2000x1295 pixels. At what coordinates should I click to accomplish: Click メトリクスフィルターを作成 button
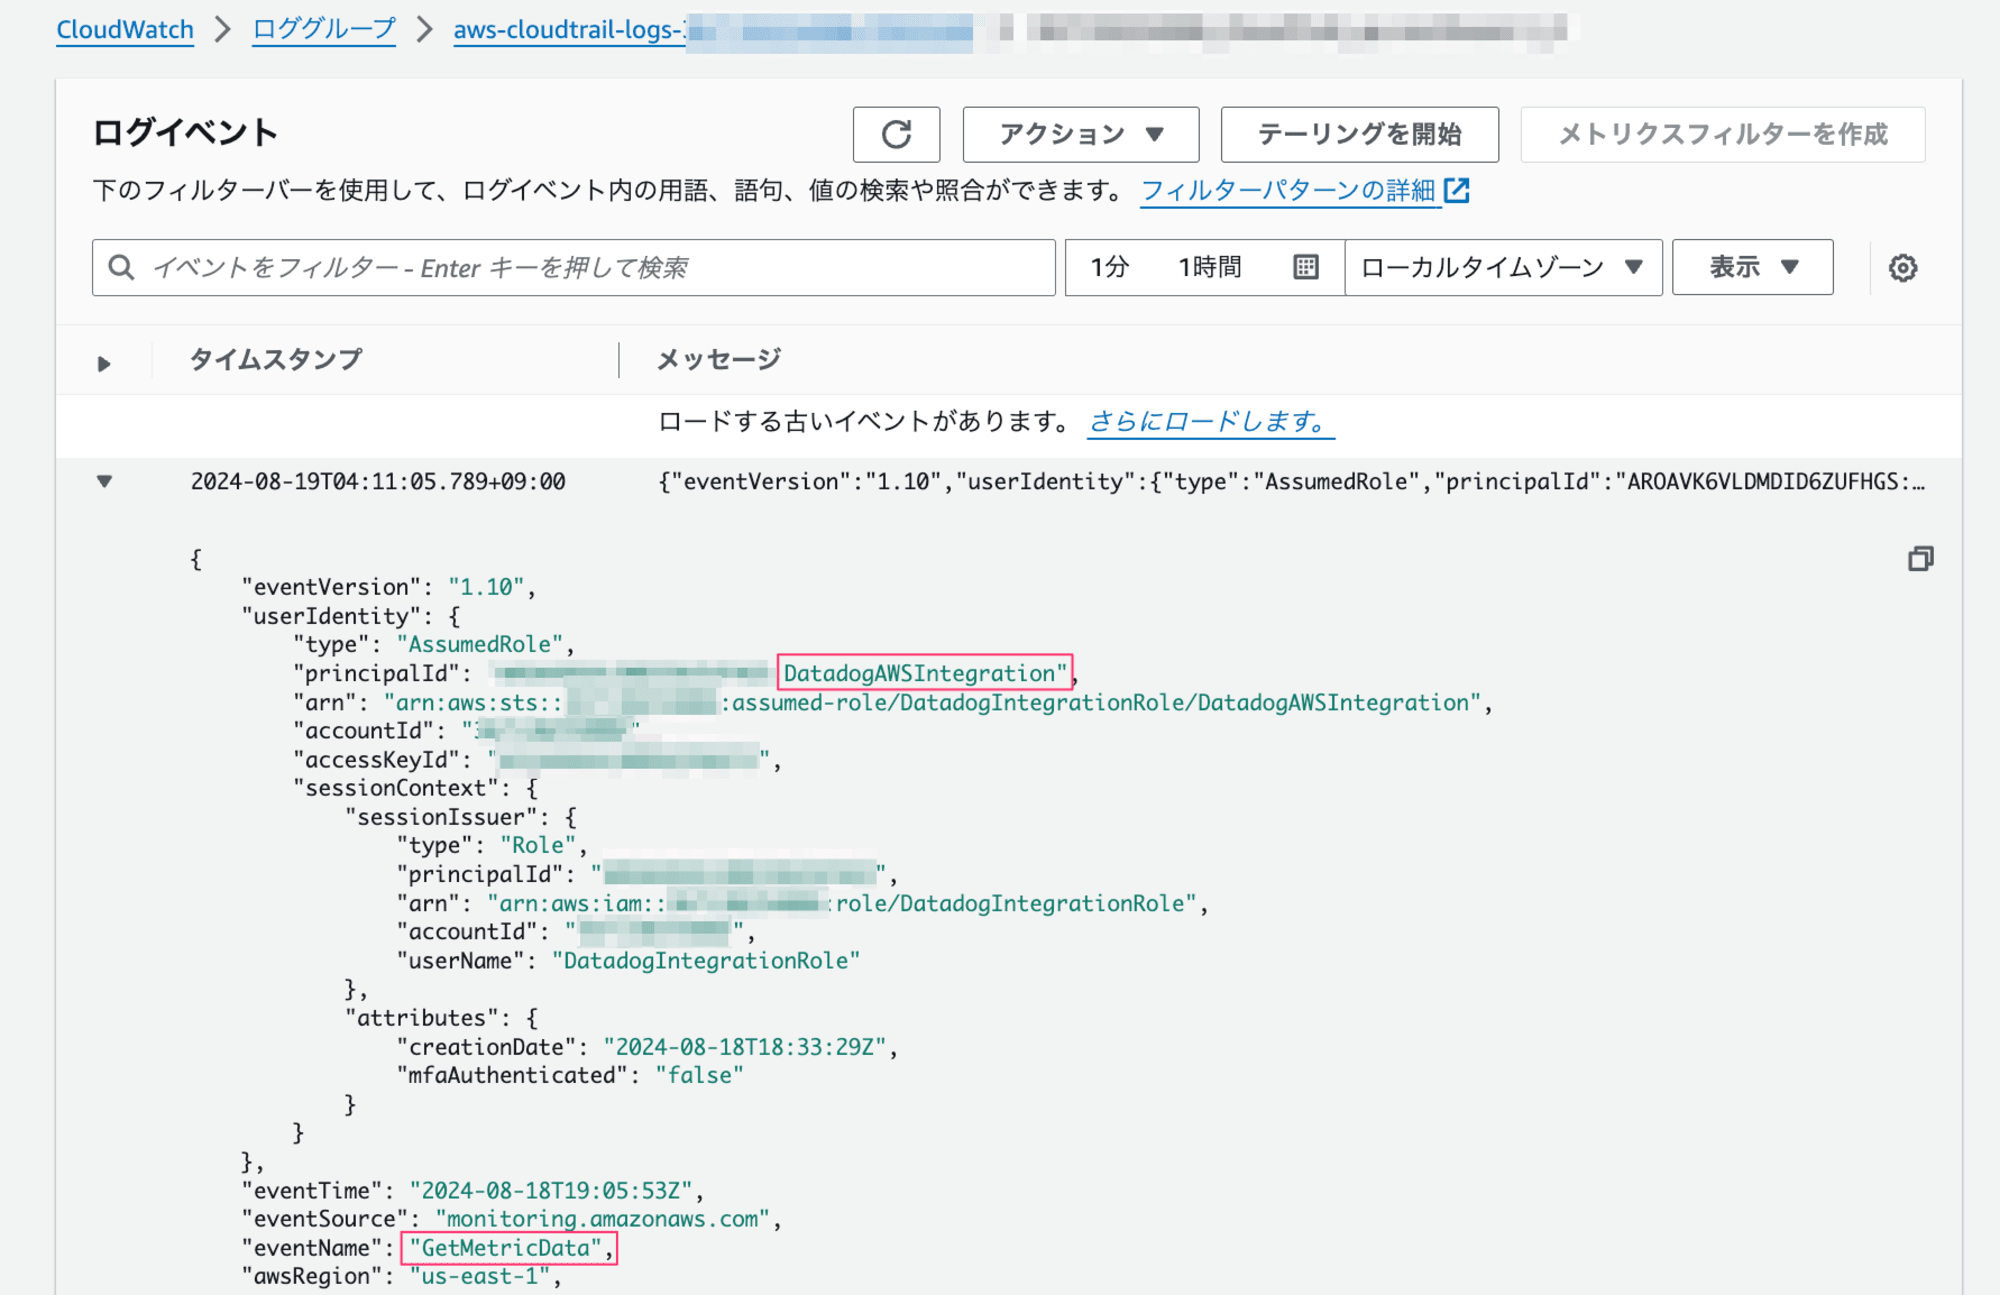click(1722, 134)
